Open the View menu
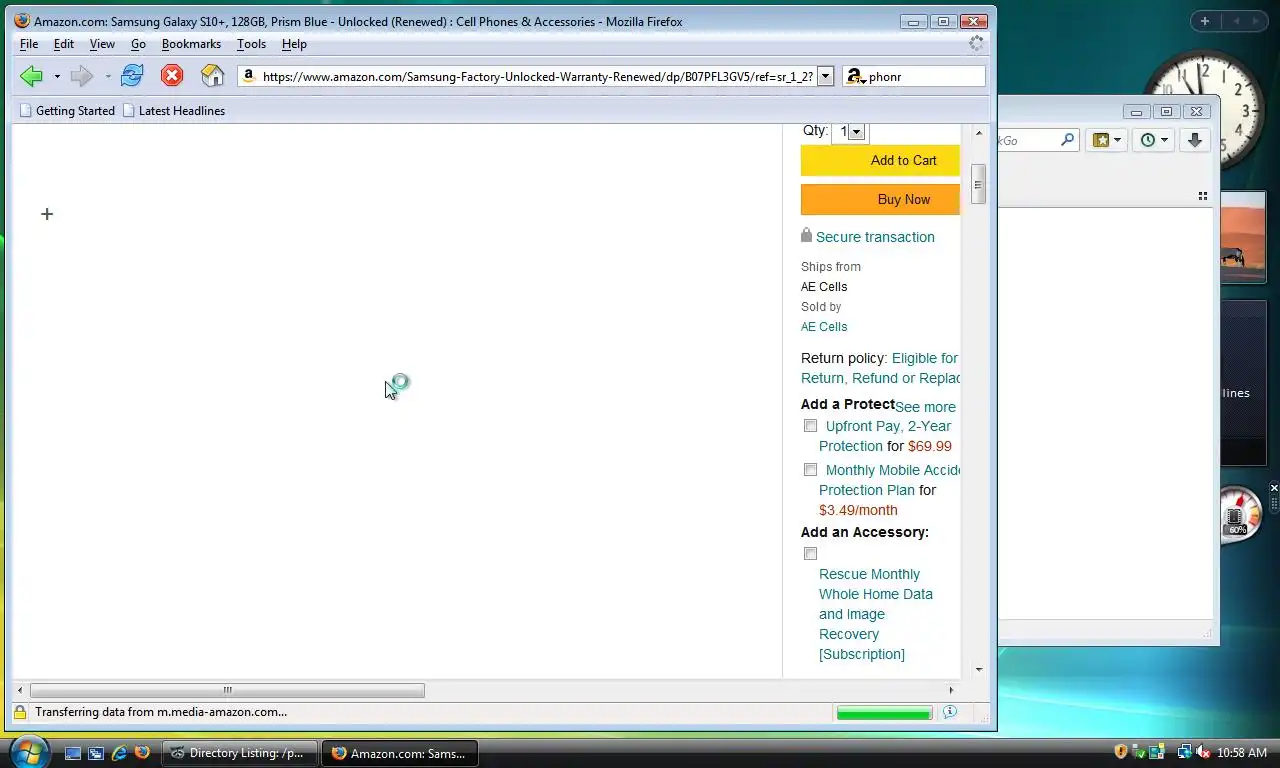This screenshot has width=1280, height=768. 102,44
